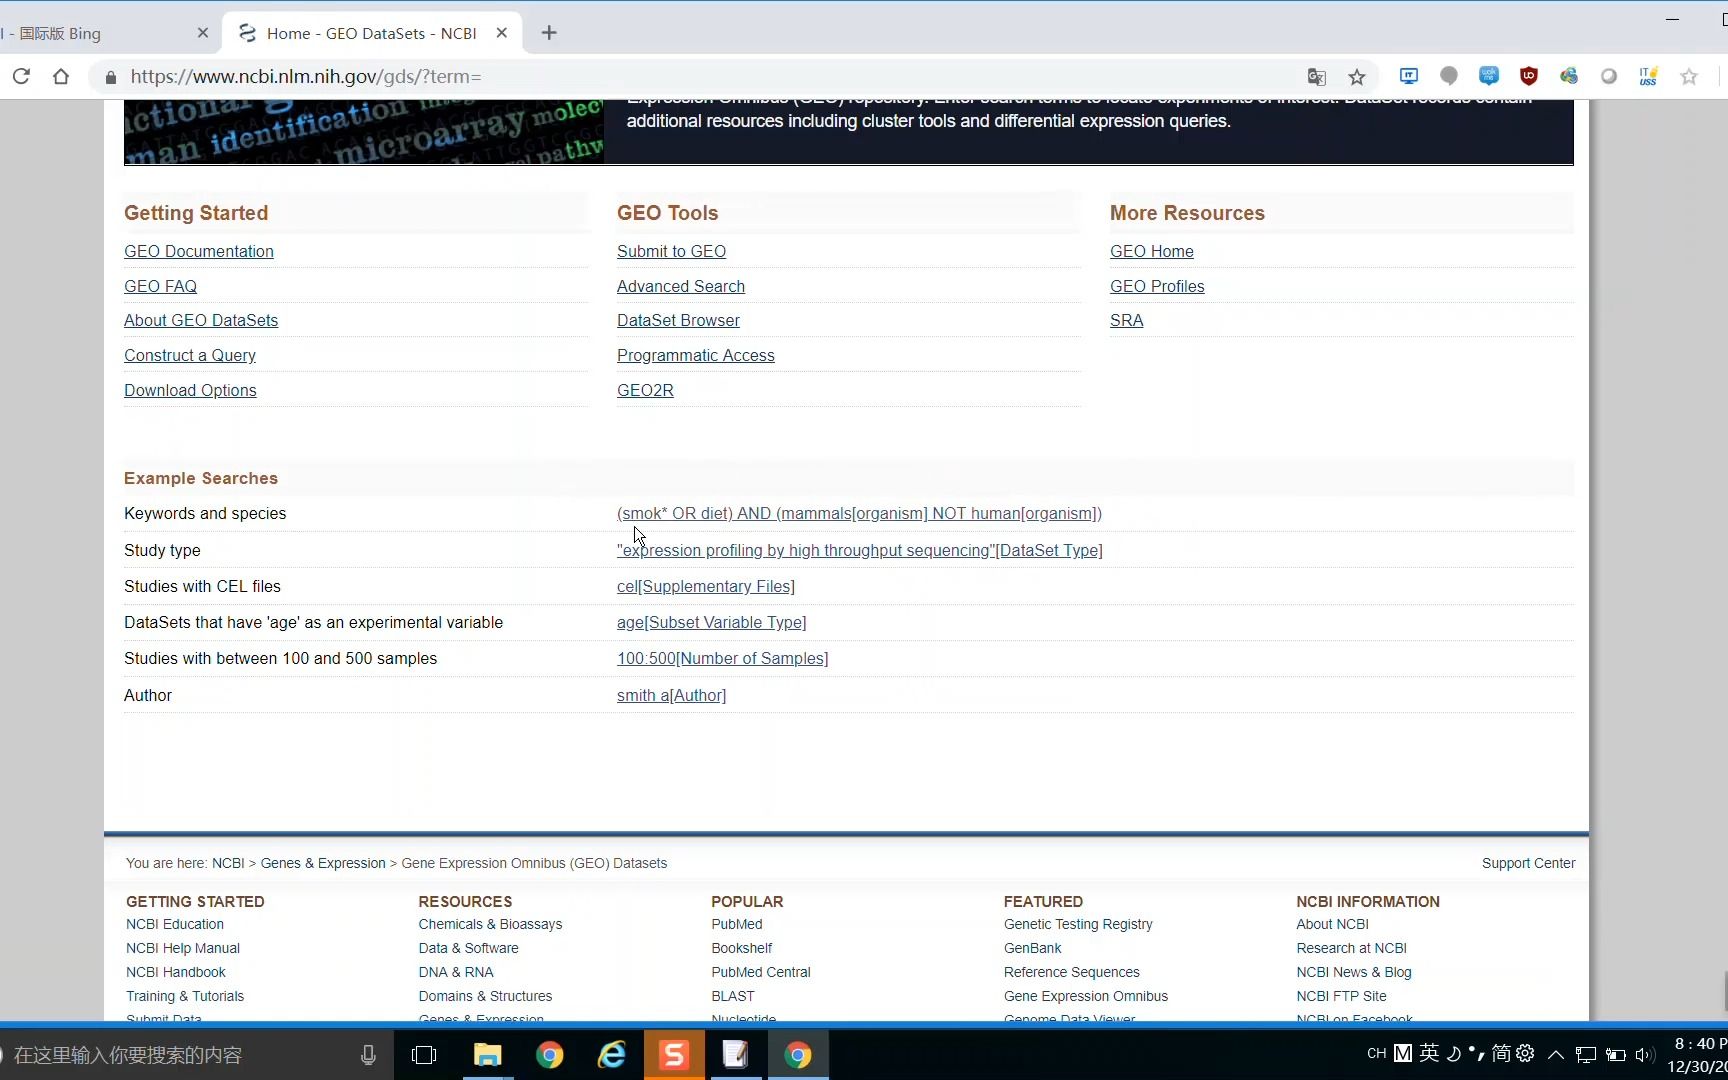Open the orange S app in taskbar
The height and width of the screenshot is (1080, 1728).
click(674, 1055)
